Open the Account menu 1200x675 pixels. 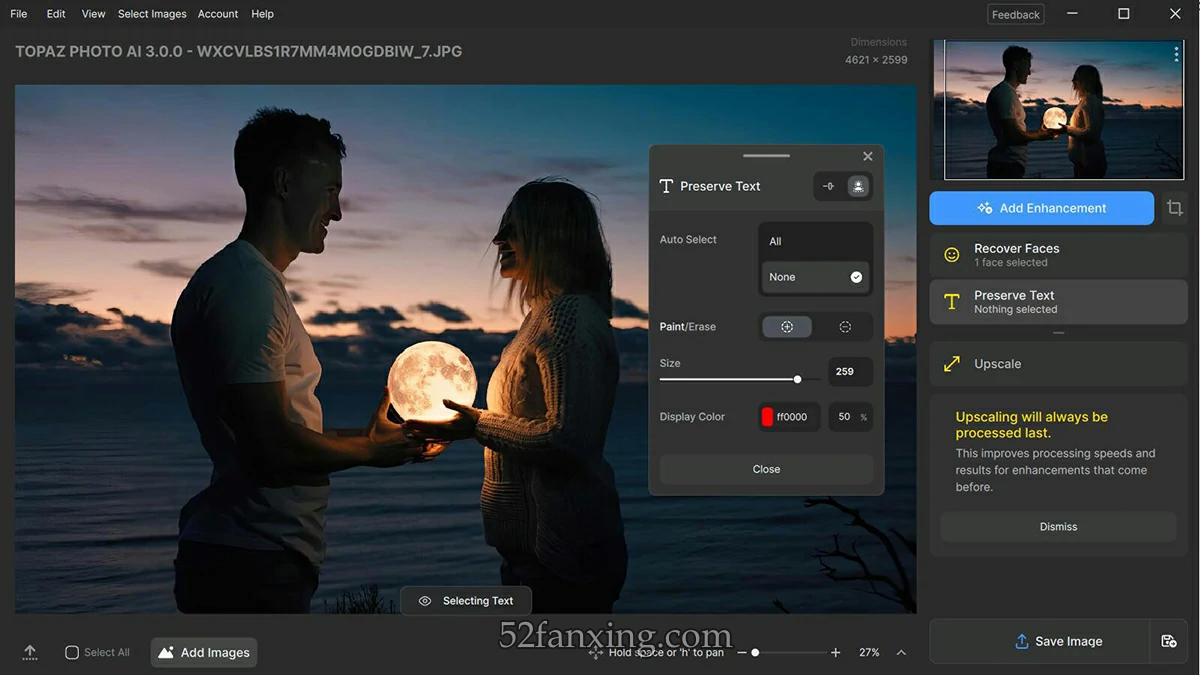[x=218, y=14]
